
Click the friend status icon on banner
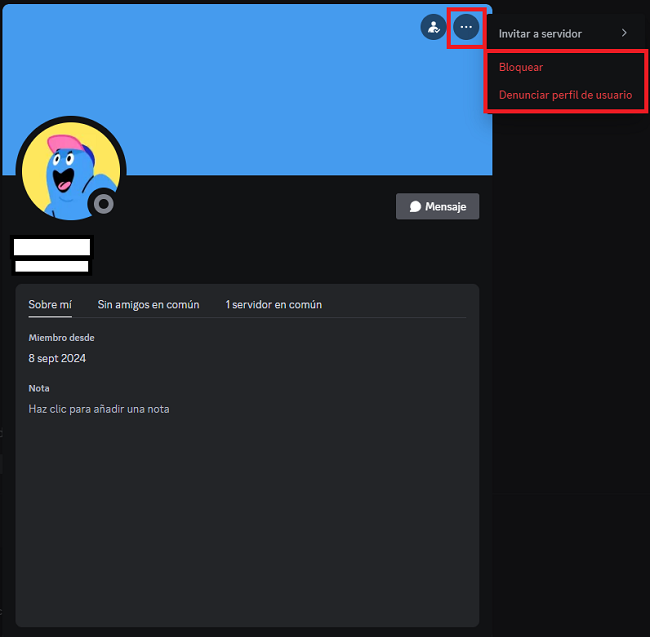tap(433, 27)
